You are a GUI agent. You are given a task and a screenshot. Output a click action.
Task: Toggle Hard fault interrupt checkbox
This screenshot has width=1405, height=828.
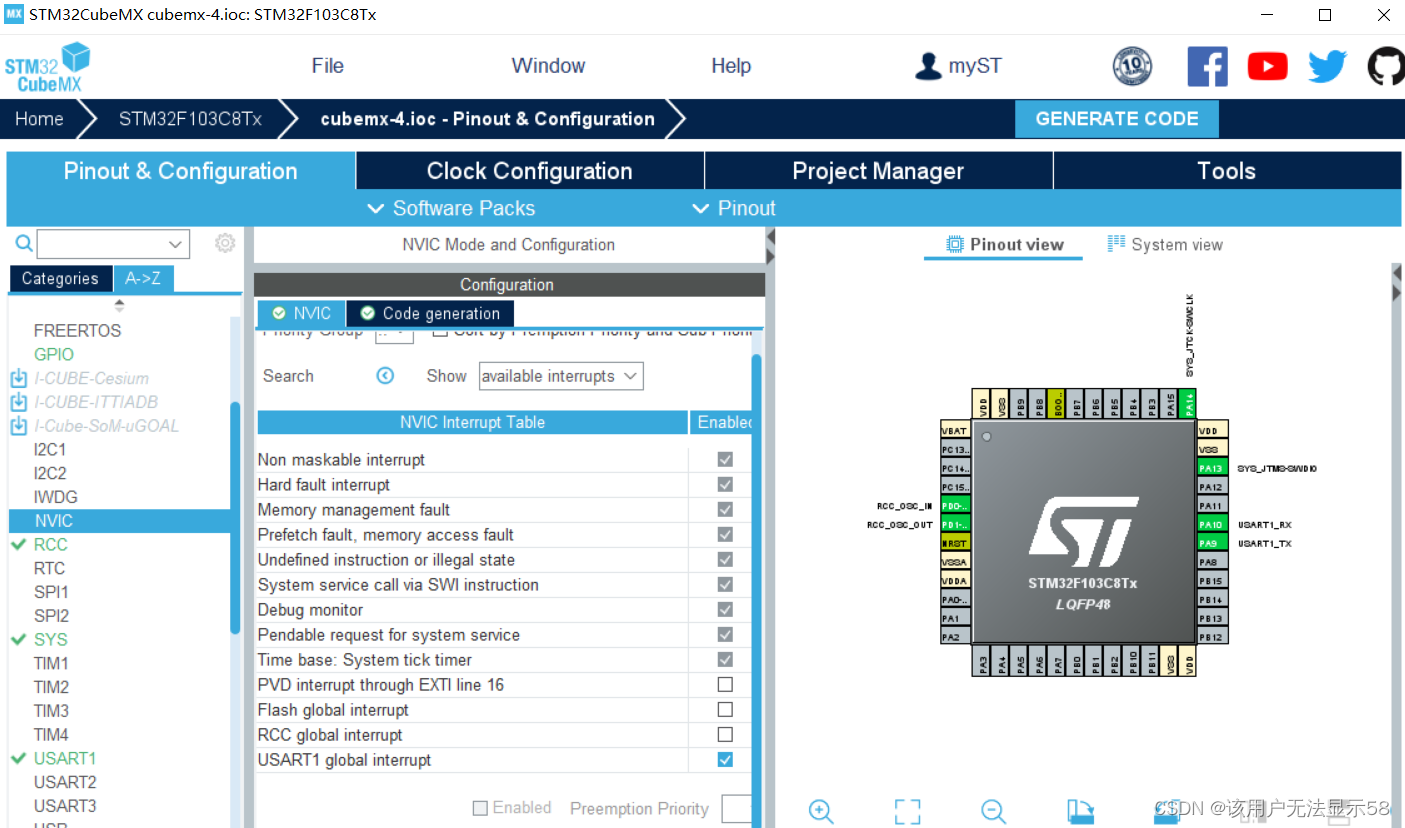click(x=725, y=484)
